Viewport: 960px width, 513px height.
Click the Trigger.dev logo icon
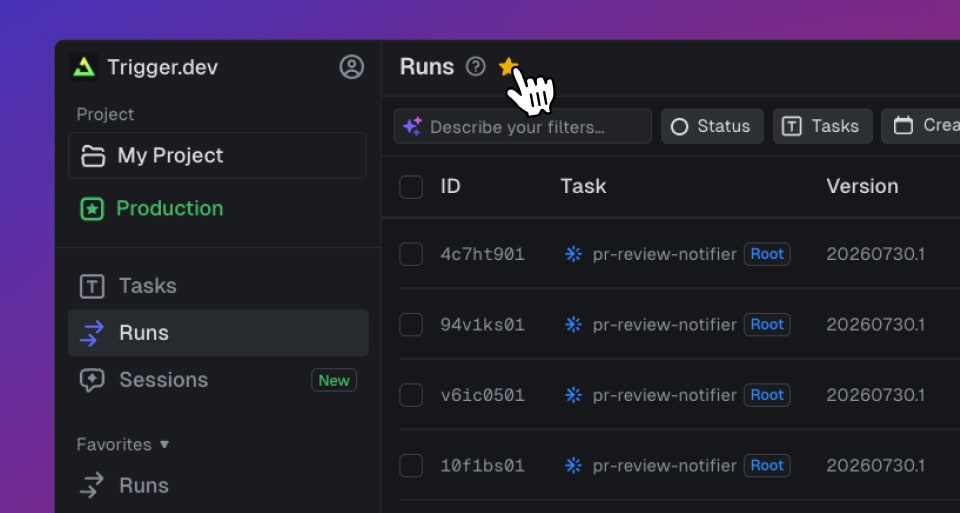coord(84,67)
